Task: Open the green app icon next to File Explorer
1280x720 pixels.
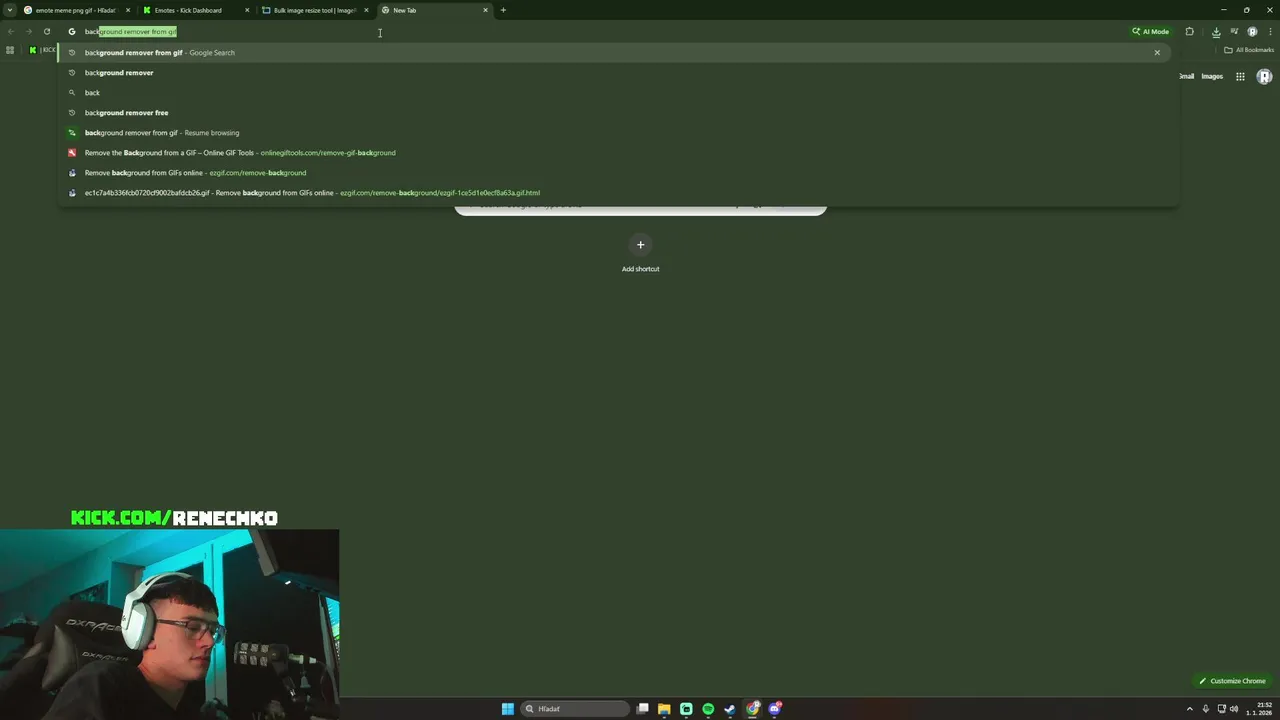Action: click(686, 709)
